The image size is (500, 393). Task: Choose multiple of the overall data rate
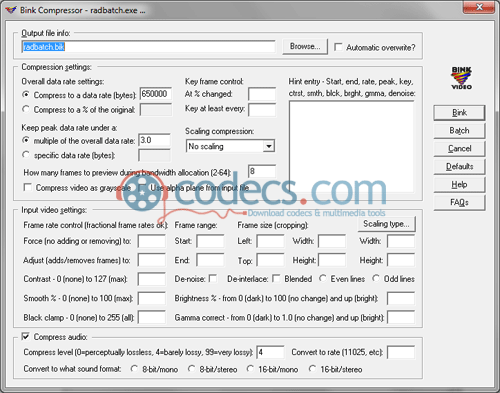[26, 140]
